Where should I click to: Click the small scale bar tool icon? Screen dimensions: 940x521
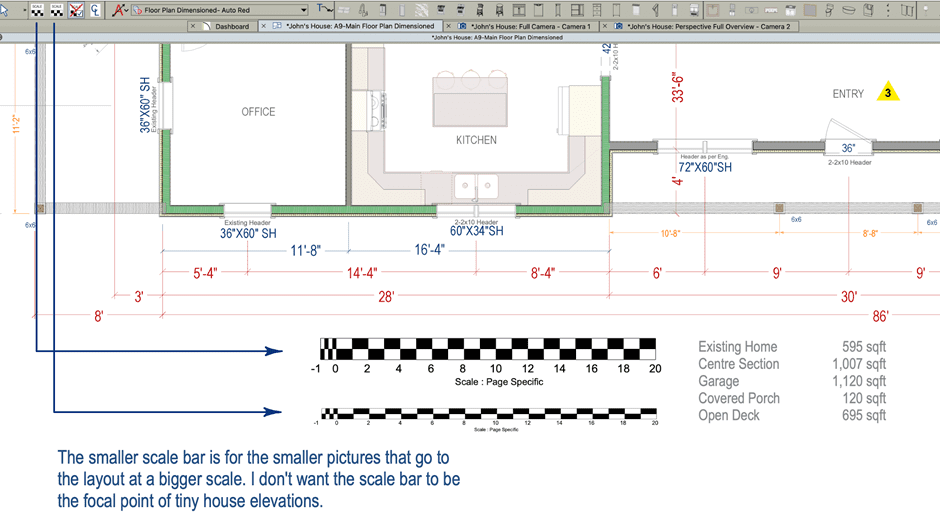[56, 9]
